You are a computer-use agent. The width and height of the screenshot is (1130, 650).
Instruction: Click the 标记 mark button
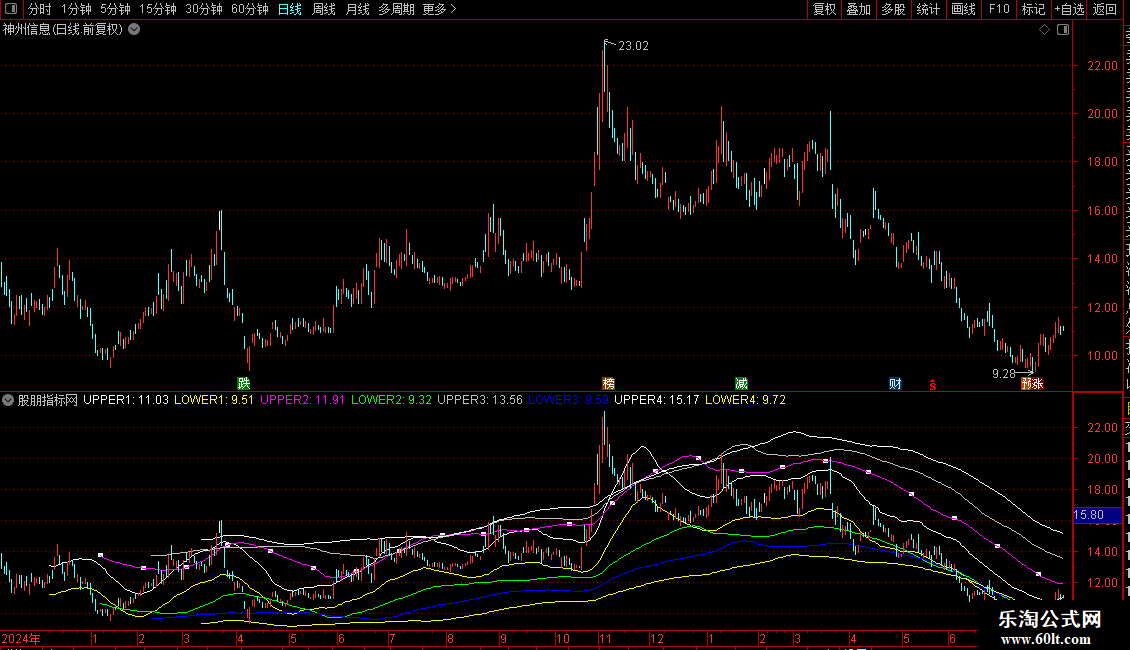point(1033,9)
